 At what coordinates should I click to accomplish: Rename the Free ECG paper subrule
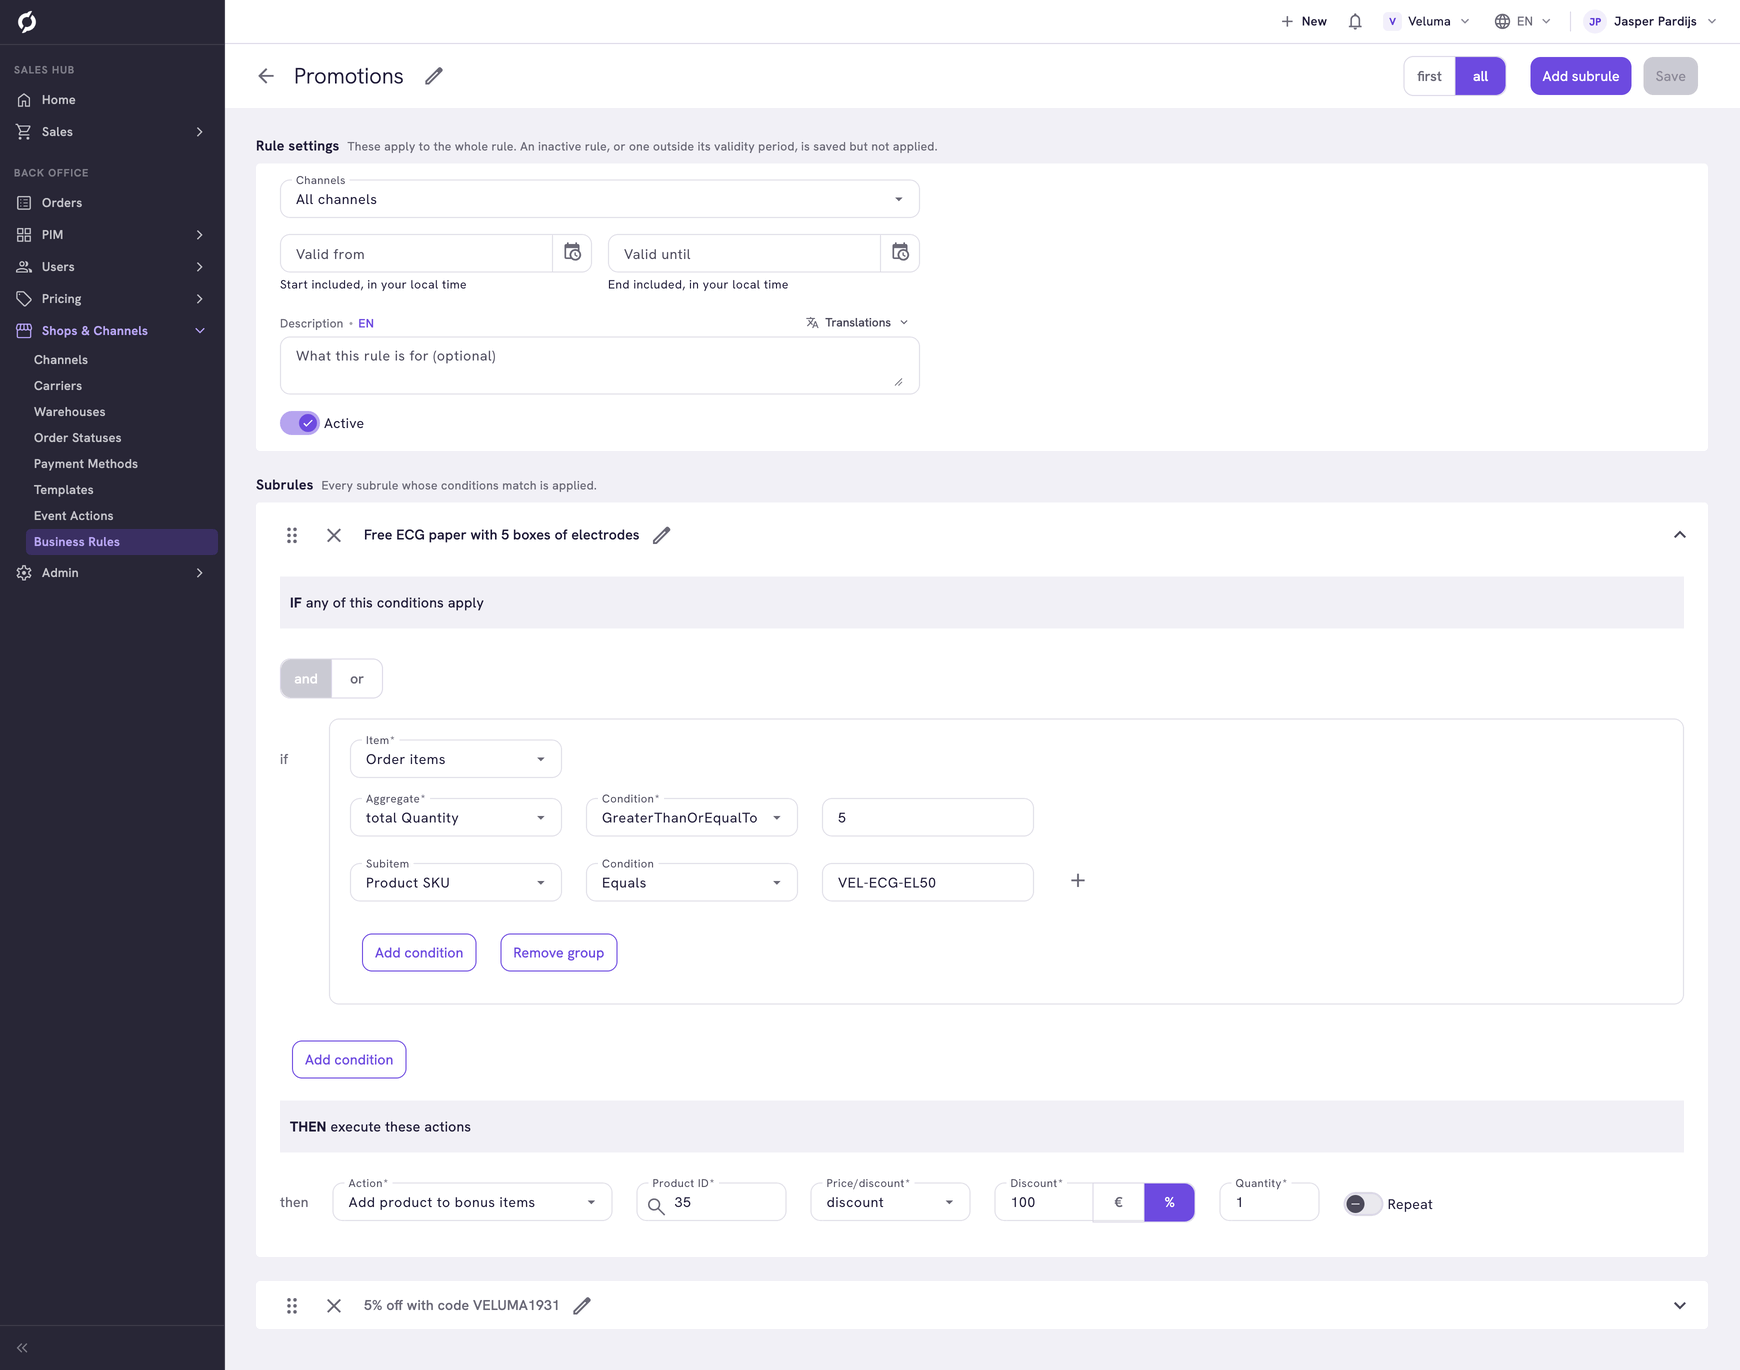click(x=662, y=535)
